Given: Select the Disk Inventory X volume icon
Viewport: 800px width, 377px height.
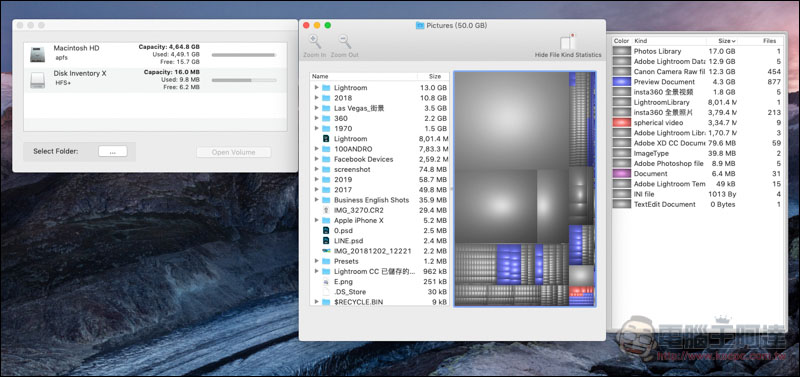Looking at the screenshot, I should 38,80.
